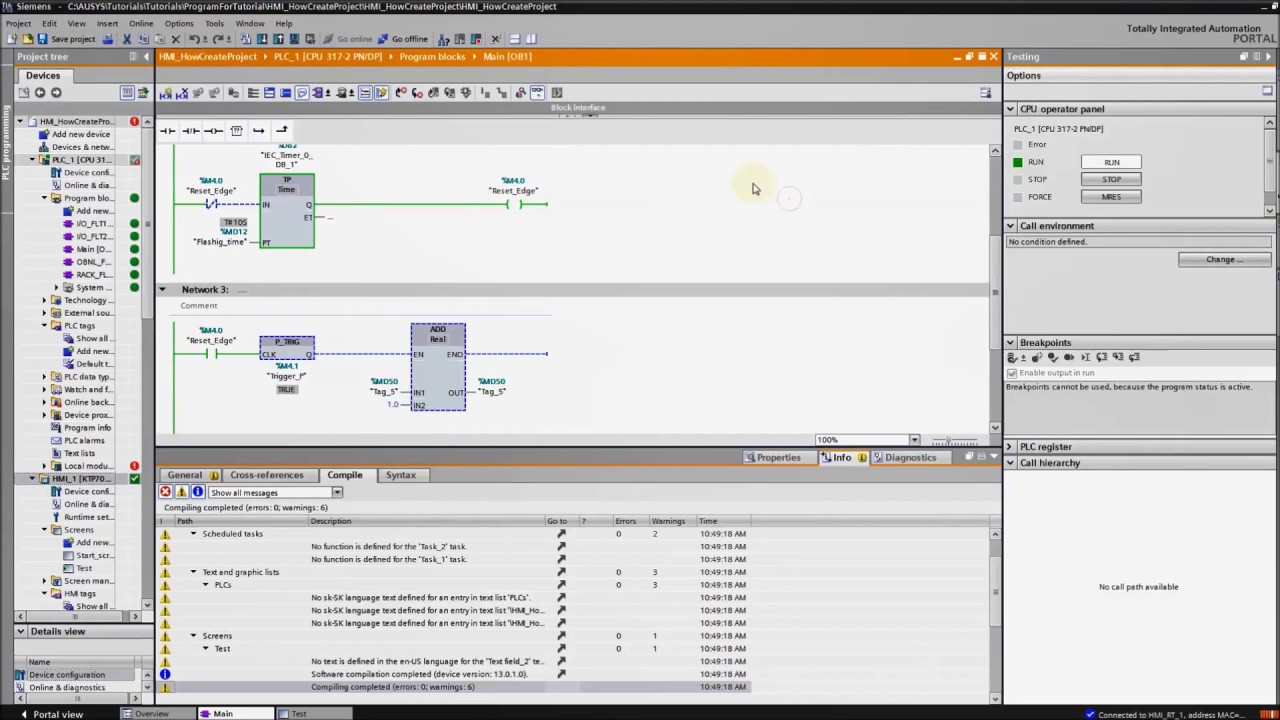Open the zoom 100% dropdown
Screen dimensions: 1280x720
point(914,440)
